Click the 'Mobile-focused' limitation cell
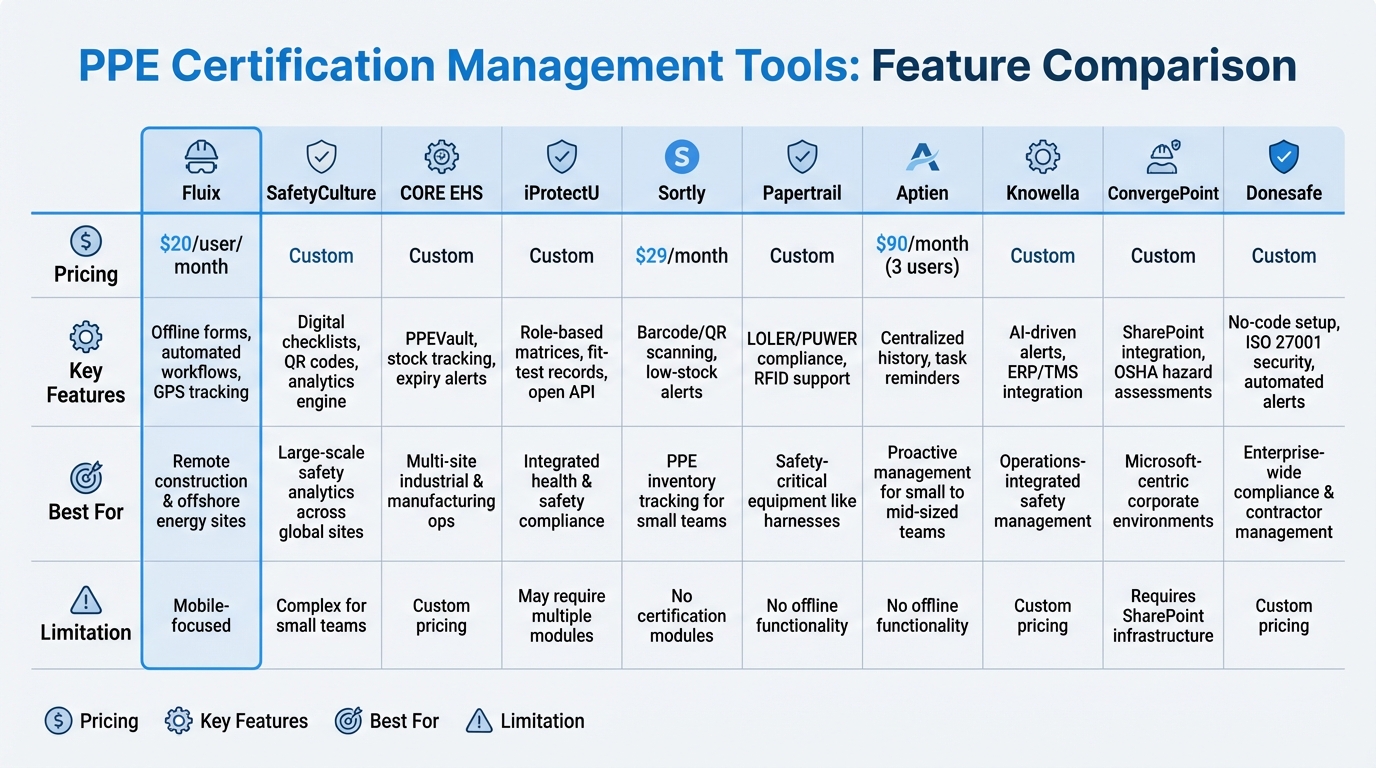The height and width of the screenshot is (768, 1376). tap(201, 615)
